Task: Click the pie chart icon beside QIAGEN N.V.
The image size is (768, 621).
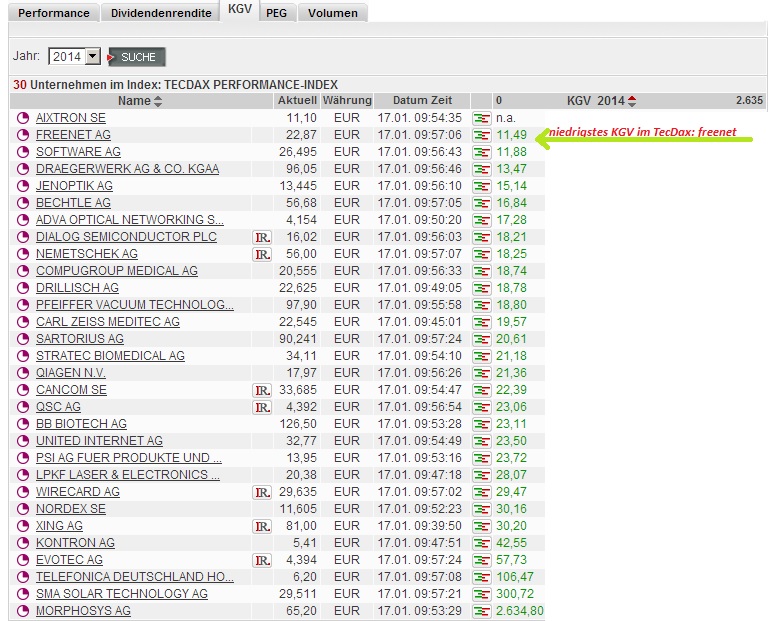Action: pos(23,373)
